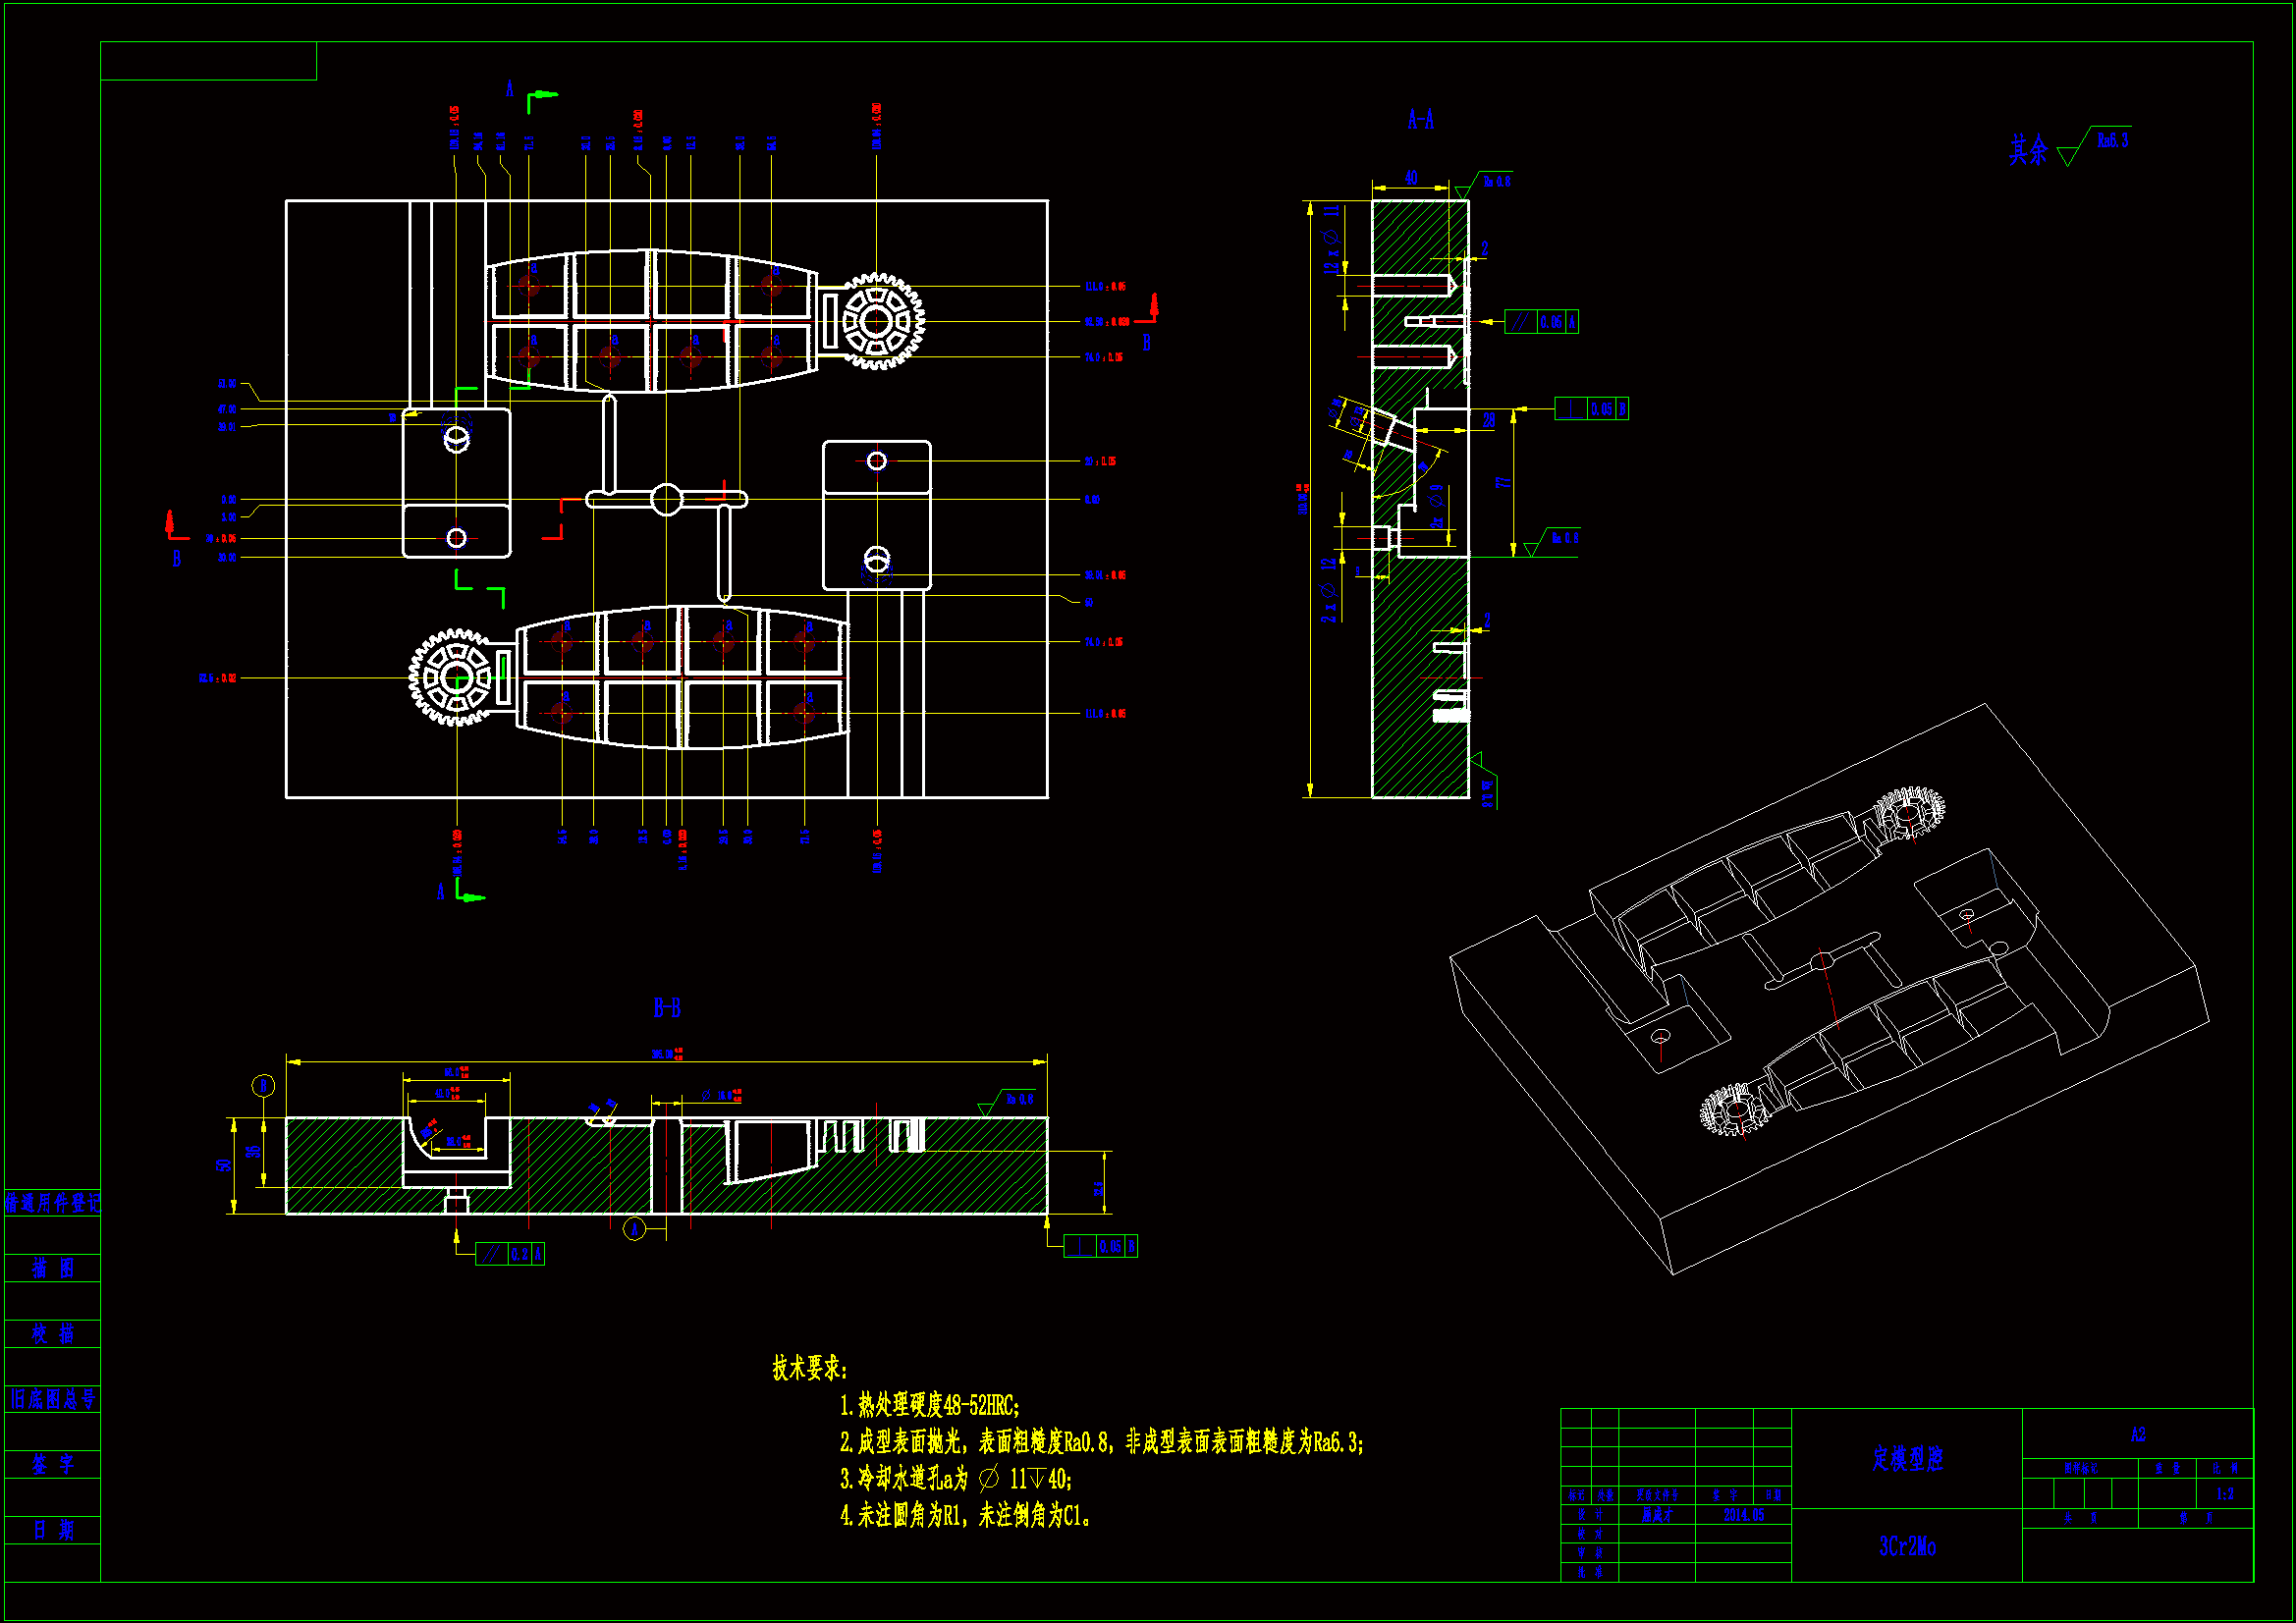The image size is (2296, 1623).
Task: Click the A-A section view title
Action: [1420, 121]
